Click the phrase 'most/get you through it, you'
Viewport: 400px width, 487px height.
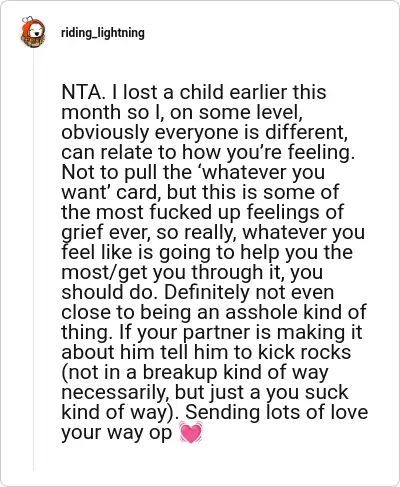[x=192, y=273]
